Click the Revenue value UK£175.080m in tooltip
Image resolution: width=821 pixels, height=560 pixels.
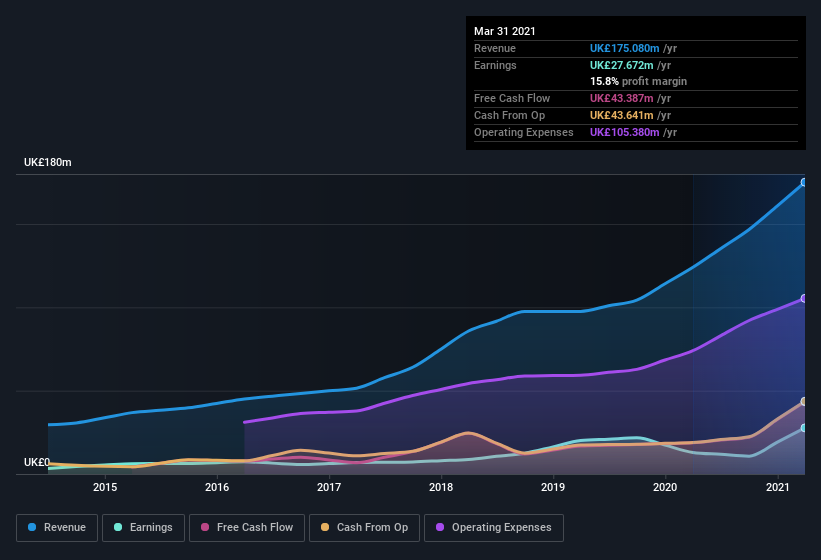625,48
